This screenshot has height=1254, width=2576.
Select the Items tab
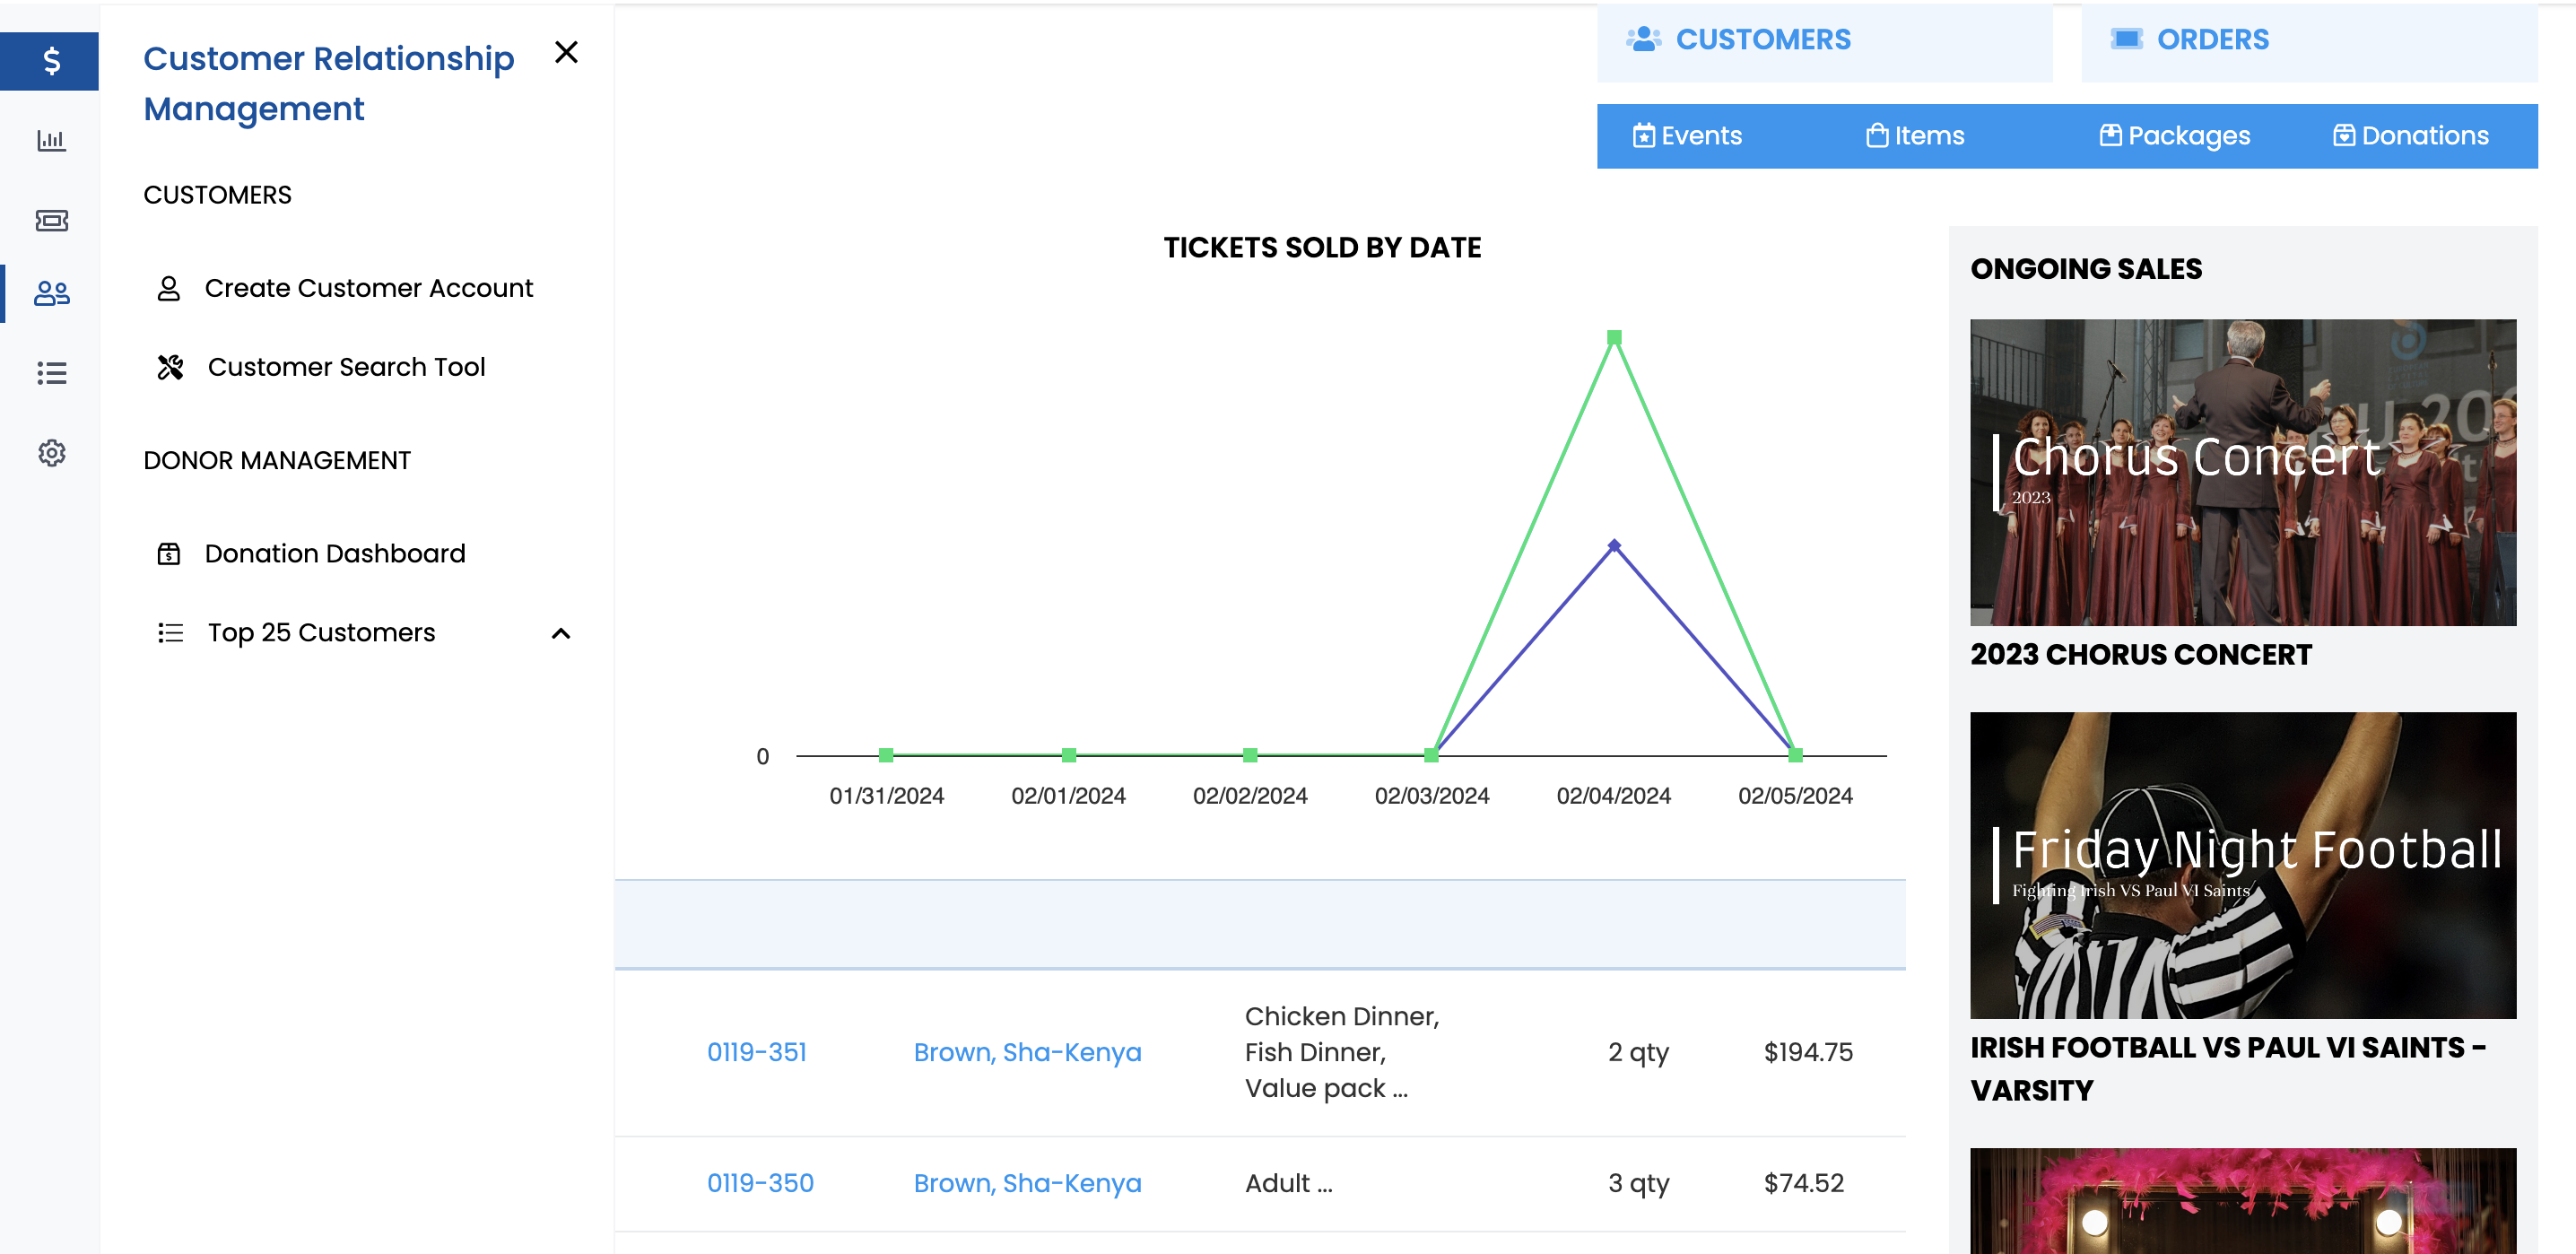(1915, 136)
